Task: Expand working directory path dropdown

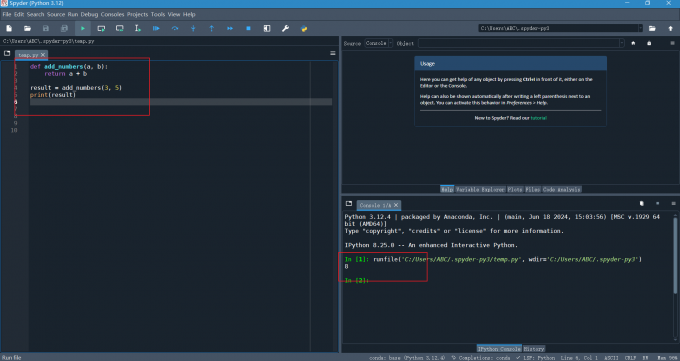Action: 640,28
